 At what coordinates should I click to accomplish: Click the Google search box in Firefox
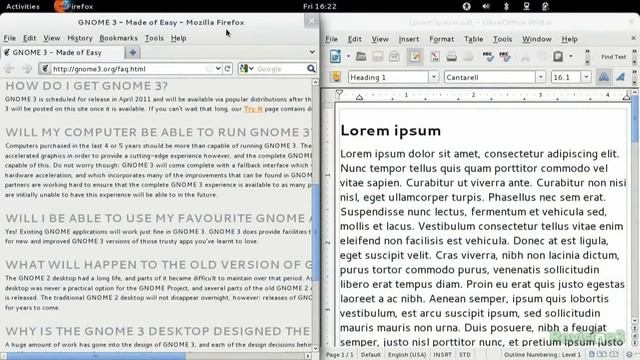280,69
